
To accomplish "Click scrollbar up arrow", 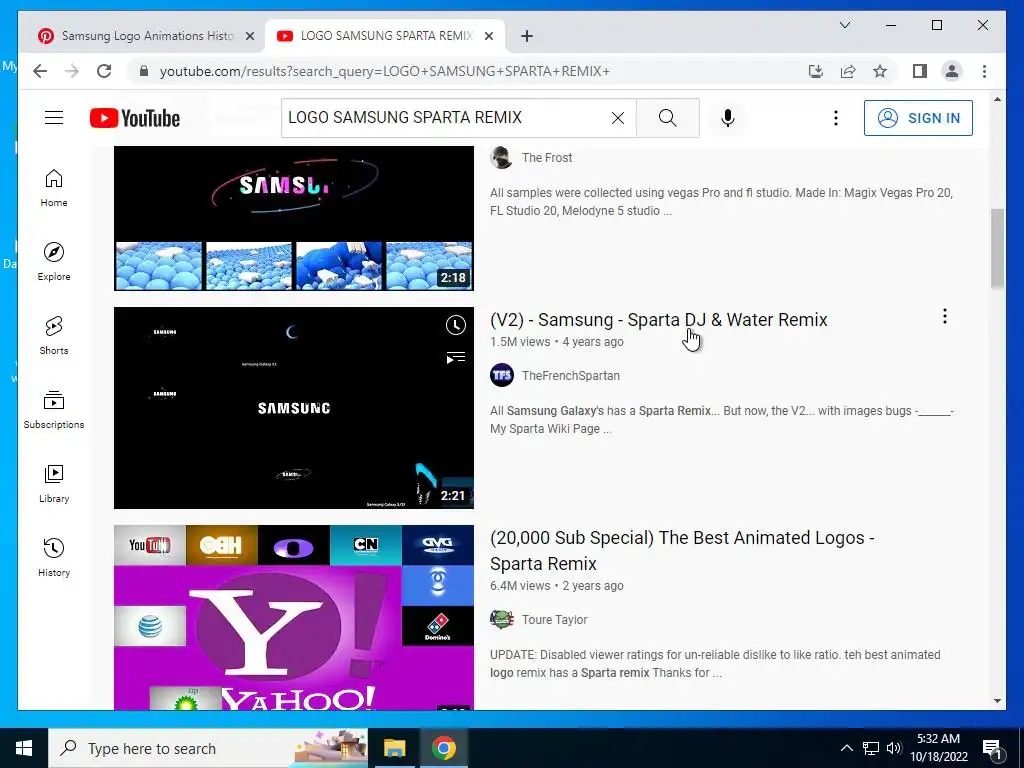I will coord(997,99).
